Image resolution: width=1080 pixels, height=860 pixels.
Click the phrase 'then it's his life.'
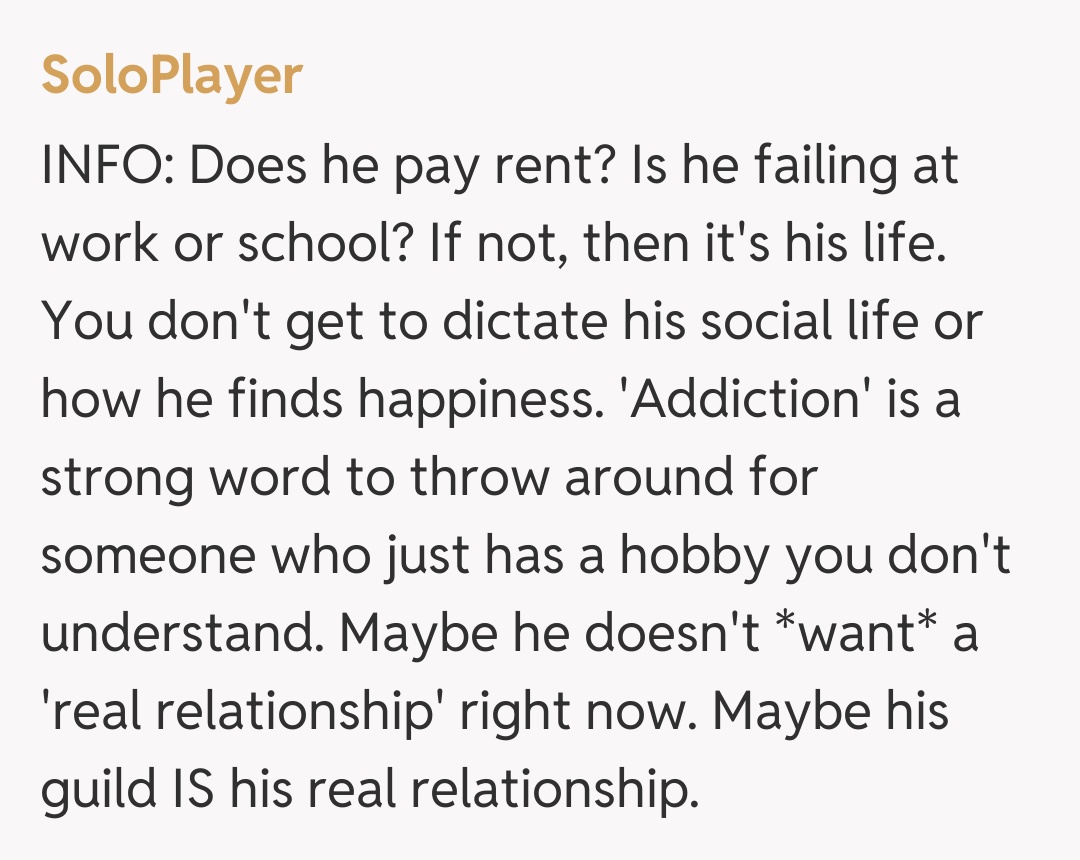point(764,245)
